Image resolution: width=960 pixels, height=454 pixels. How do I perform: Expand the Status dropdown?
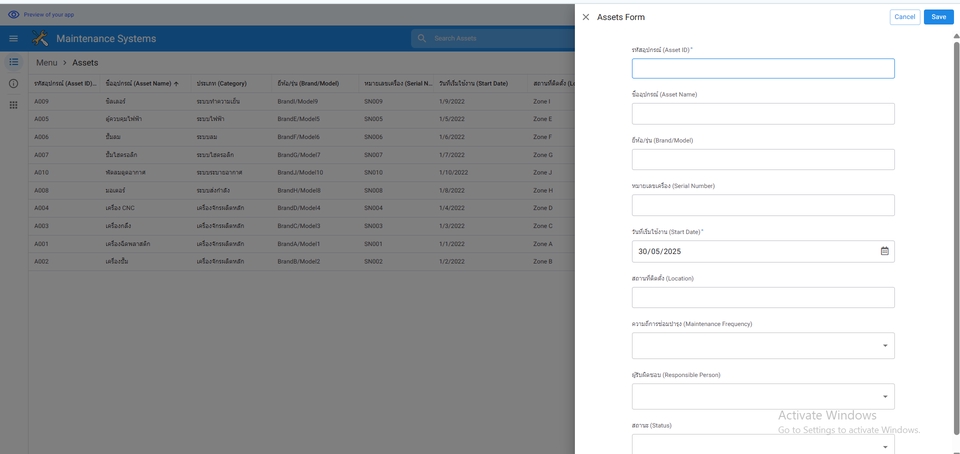[x=763, y=445]
